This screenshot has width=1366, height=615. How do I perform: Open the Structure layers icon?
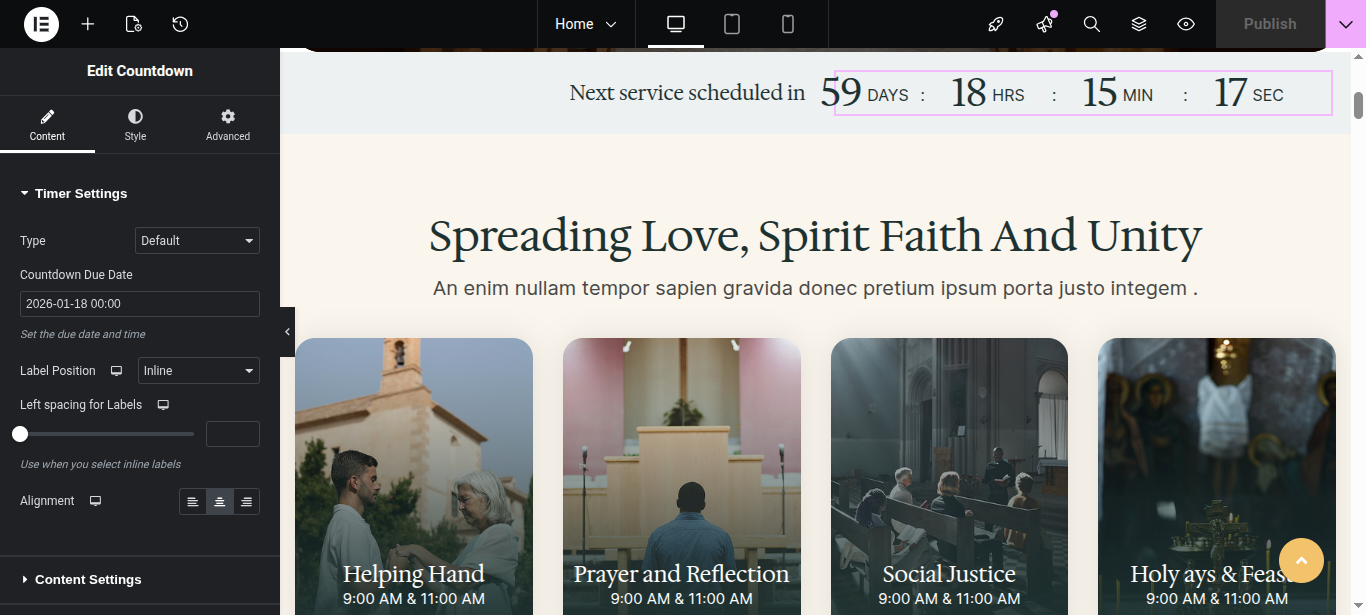[1139, 24]
